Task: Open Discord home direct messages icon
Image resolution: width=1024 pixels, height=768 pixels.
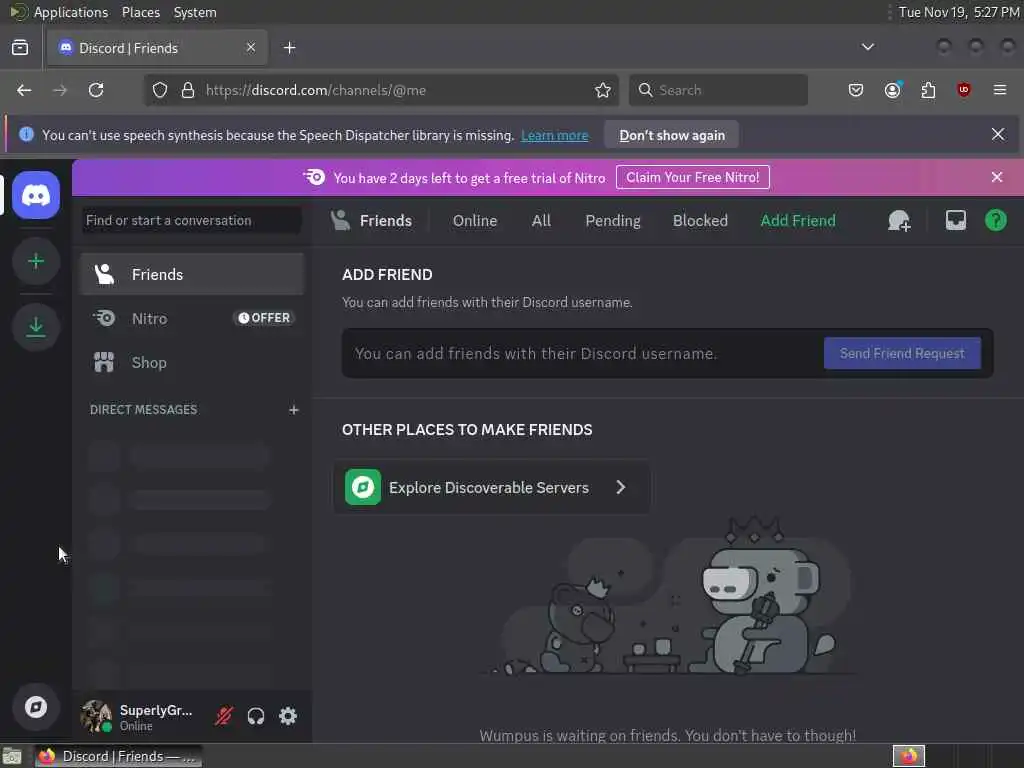Action: [36, 195]
